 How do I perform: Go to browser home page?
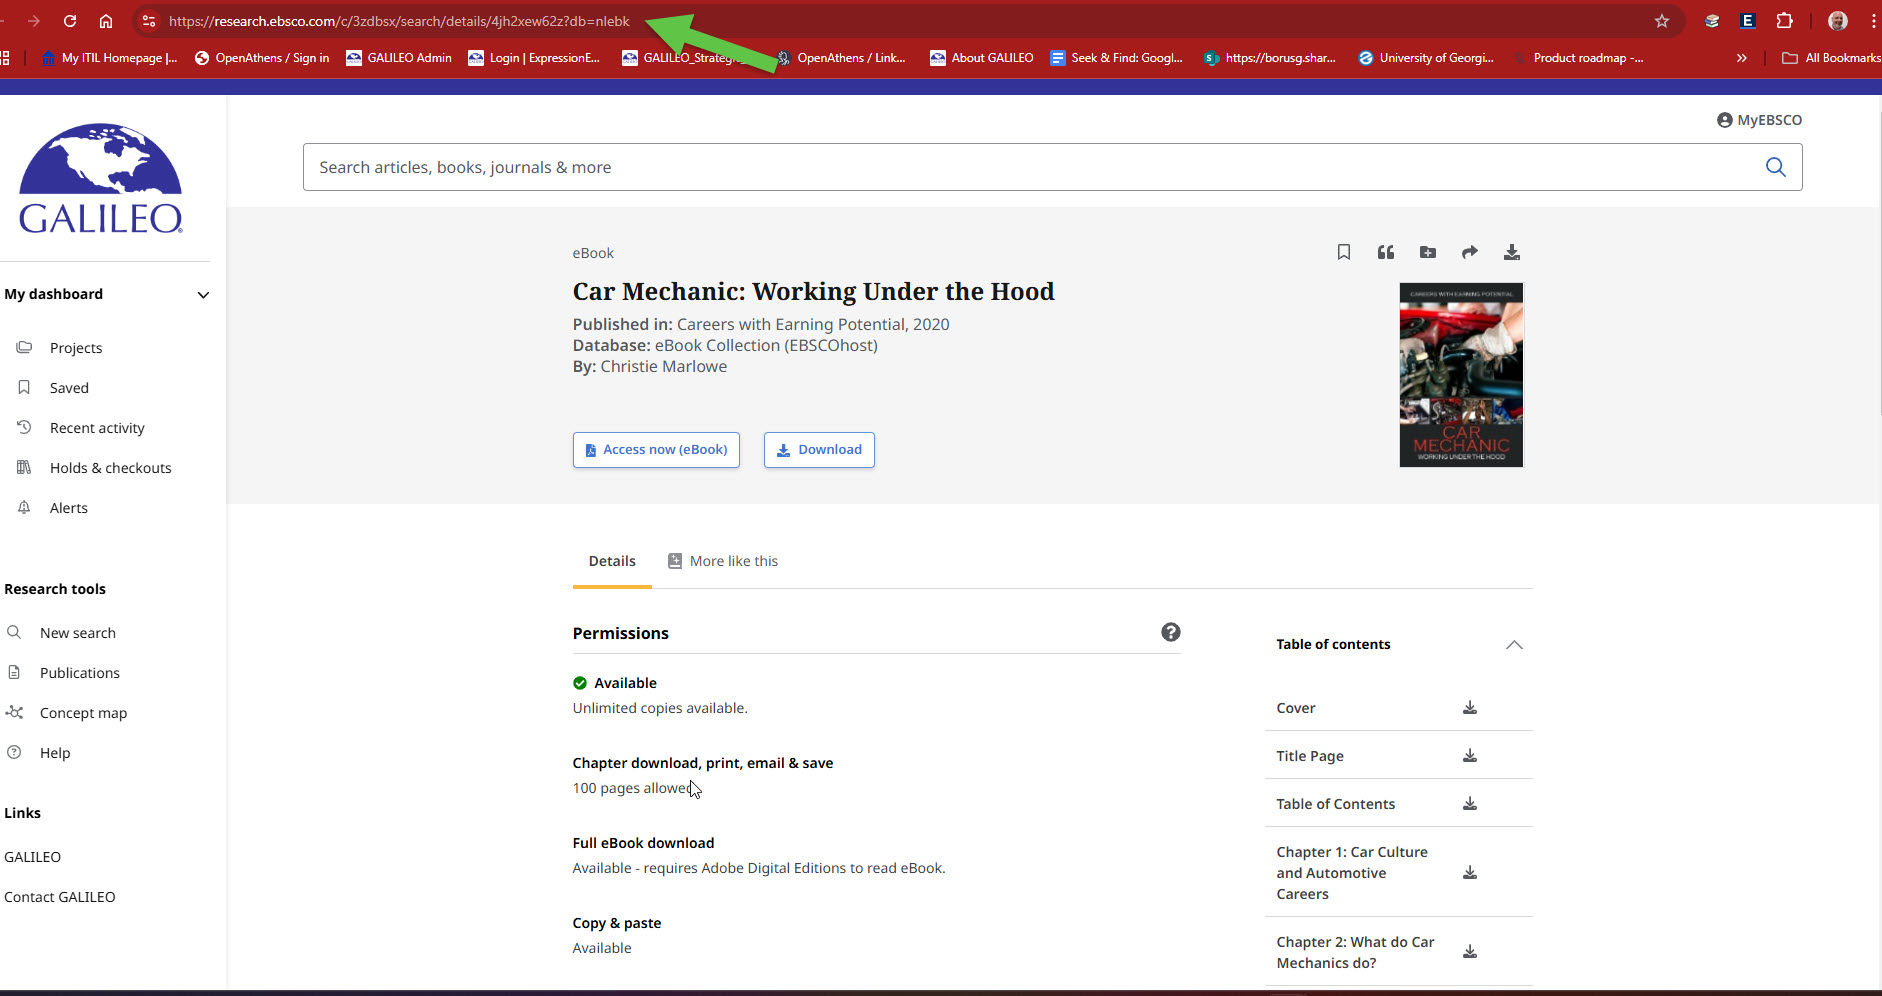tap(105, 21)
